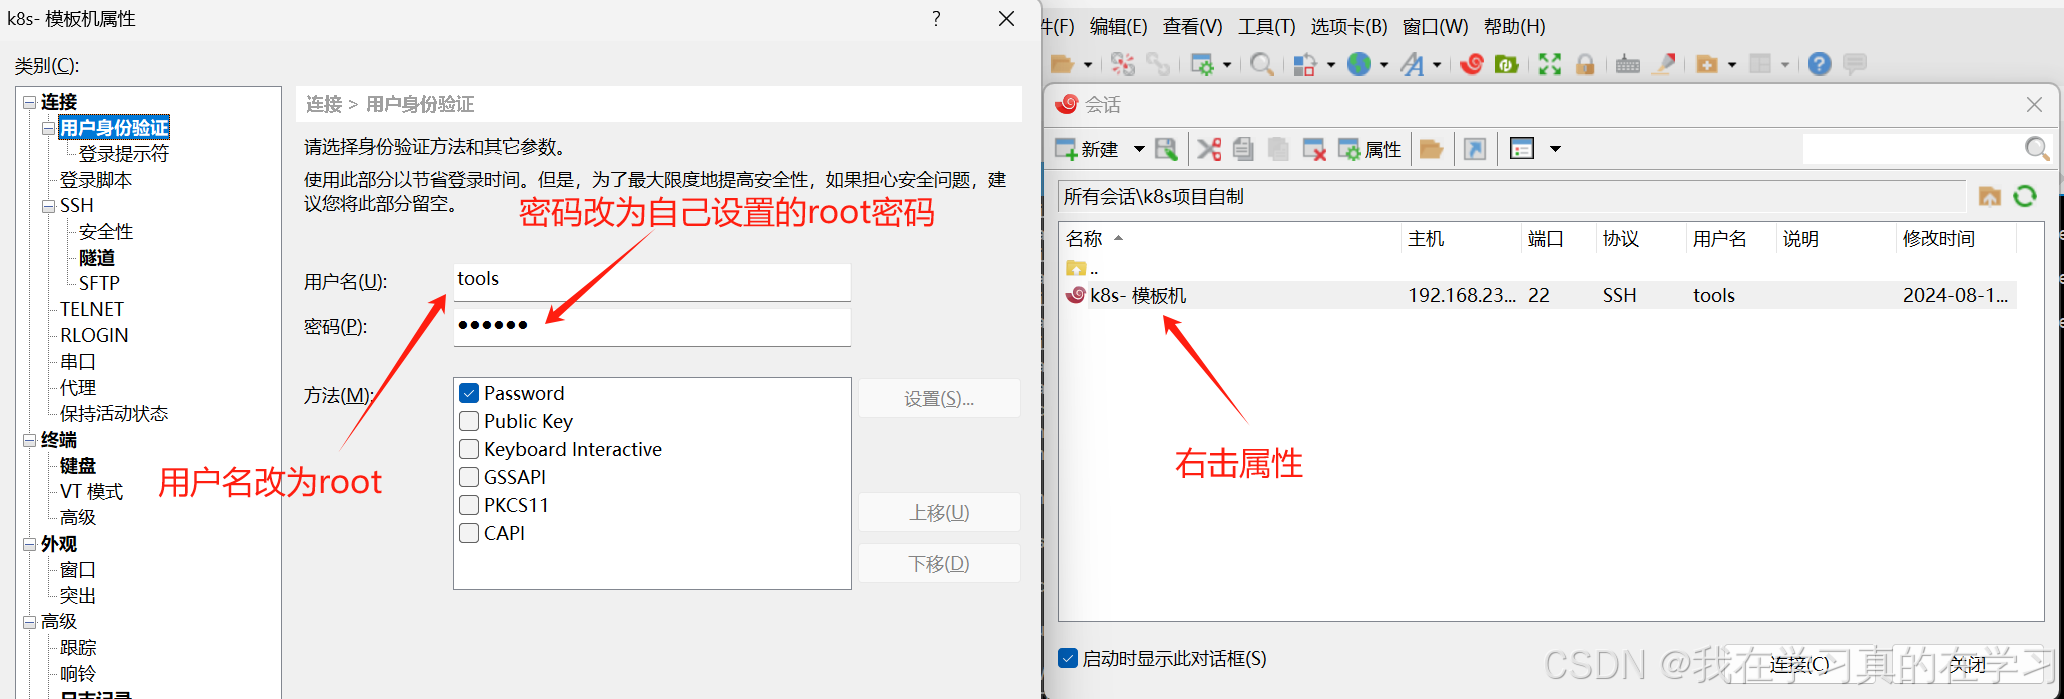
Task: Select the k8s- 模板机 session row
Action: click(x=1538, y=295)
